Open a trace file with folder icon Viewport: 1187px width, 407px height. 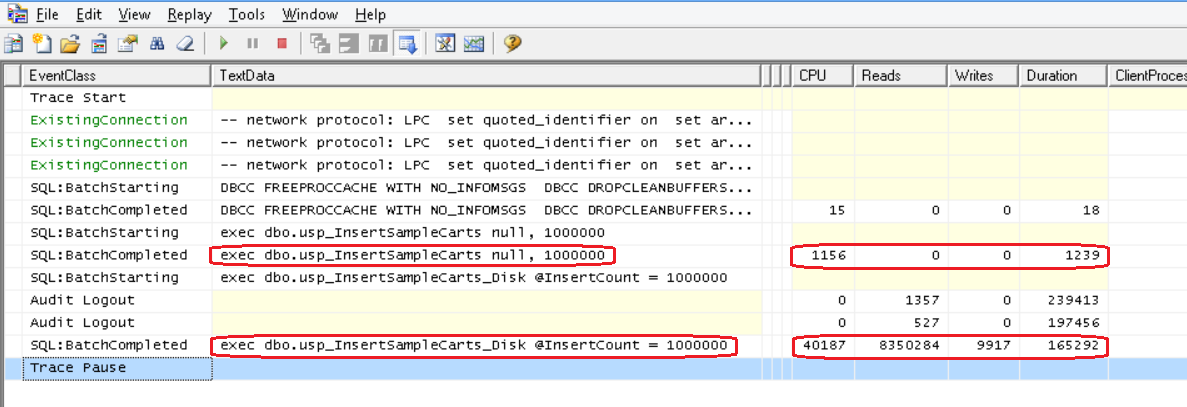click(70, 44)
